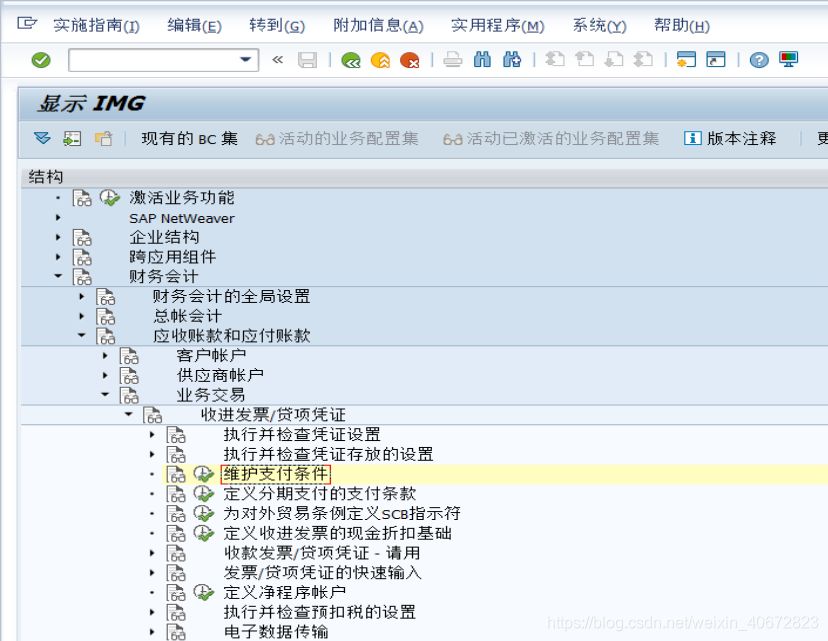
Task: Open the command field dropdown arrow
Action: pyautogui.click(x=245, y=60)
